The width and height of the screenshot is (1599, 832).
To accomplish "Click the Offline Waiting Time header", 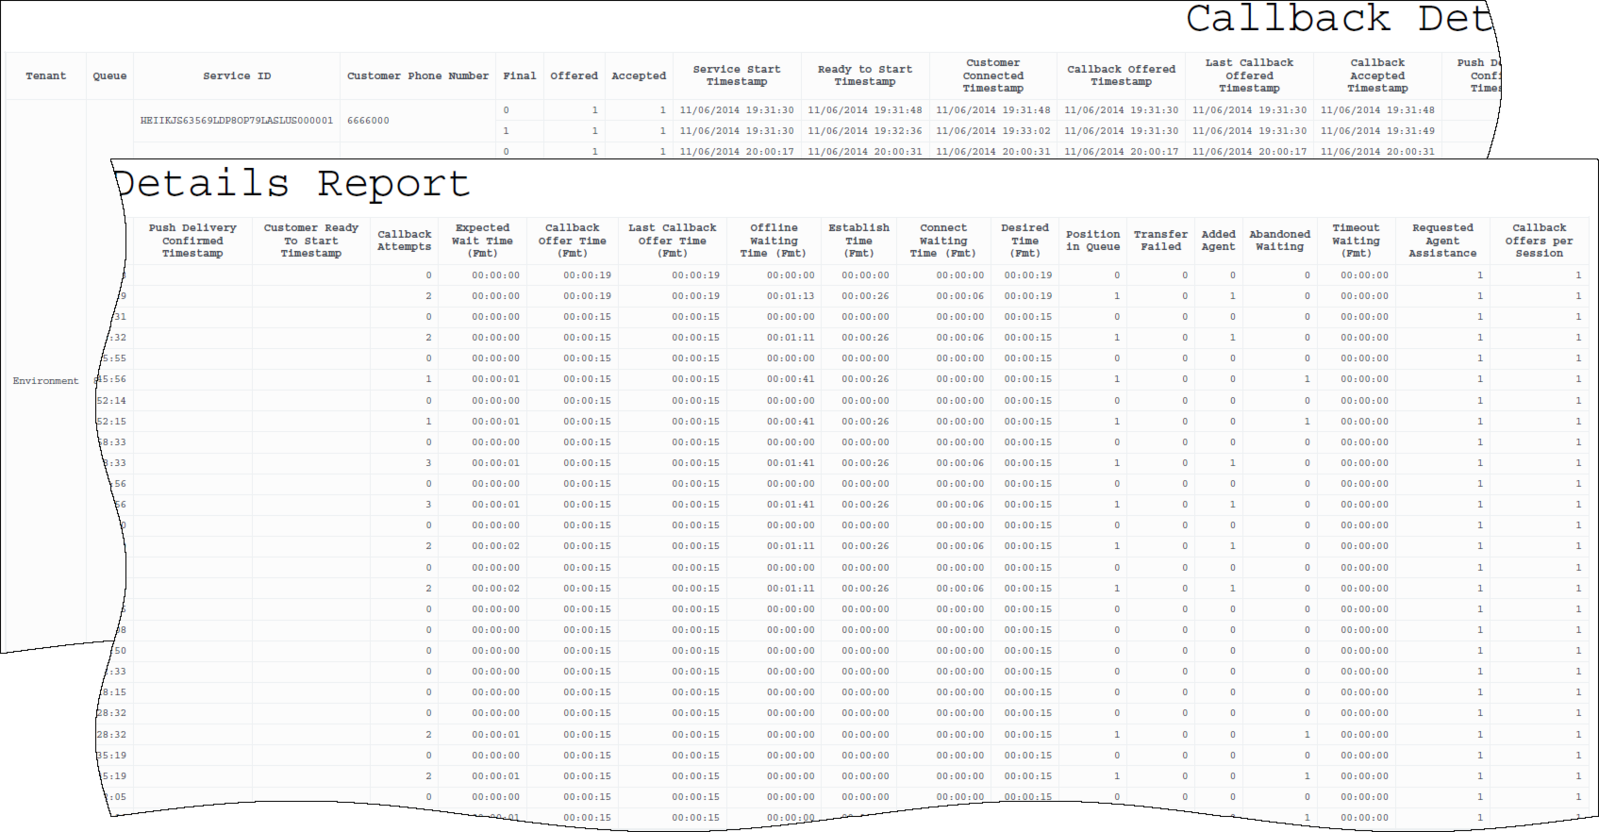I will 774,241.
